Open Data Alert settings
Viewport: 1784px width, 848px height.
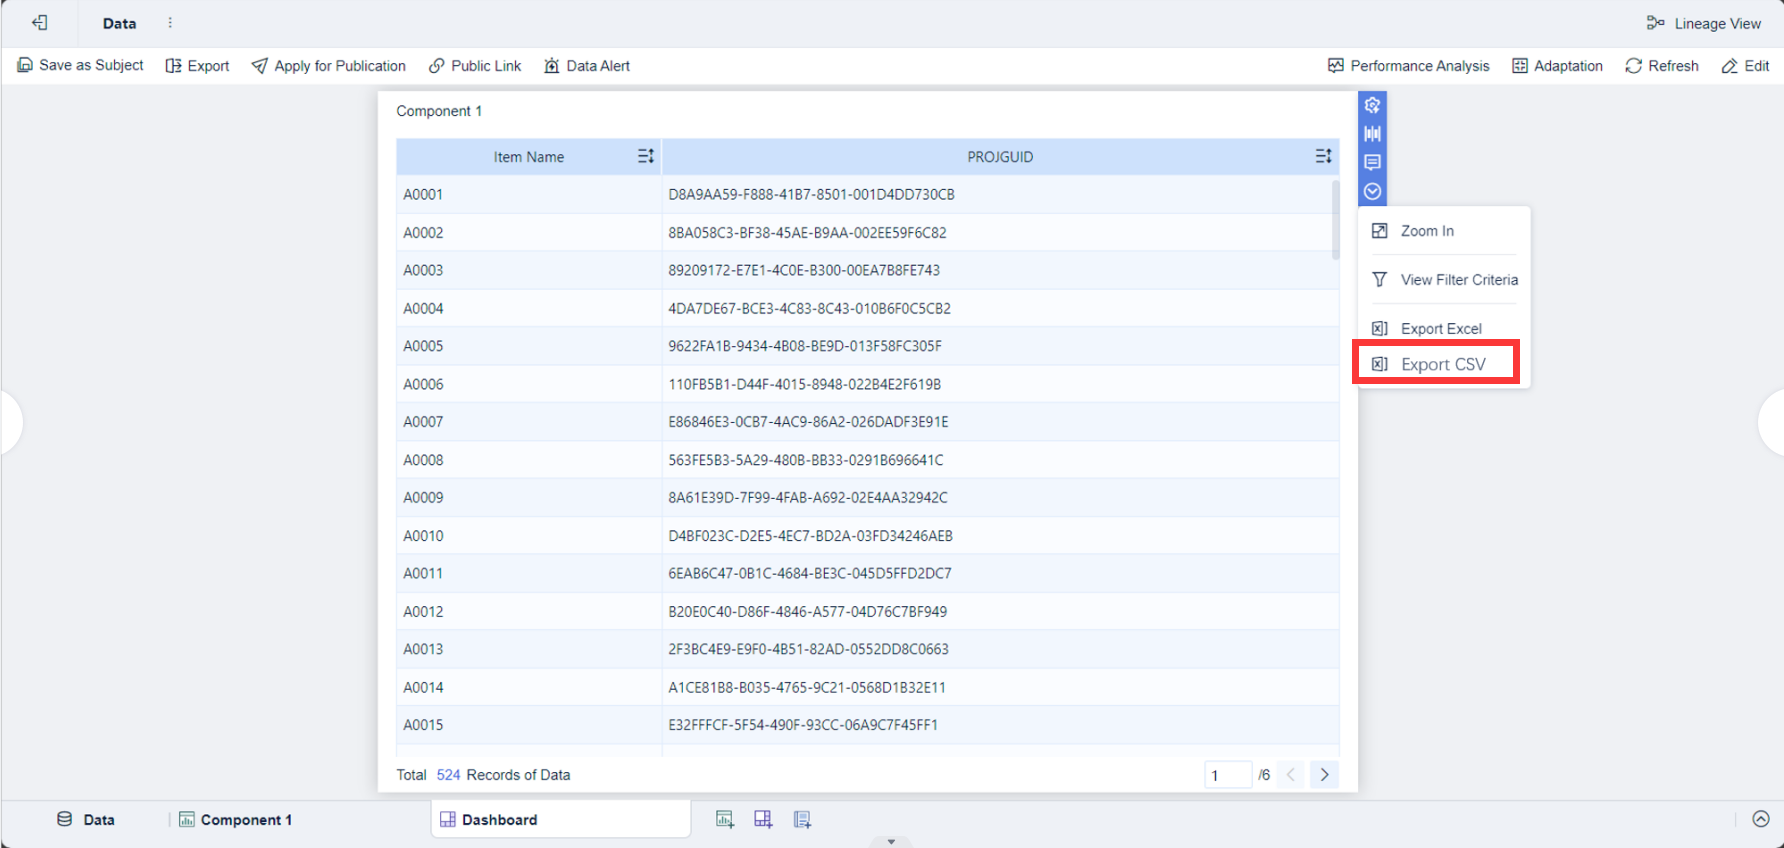point(587,65)
